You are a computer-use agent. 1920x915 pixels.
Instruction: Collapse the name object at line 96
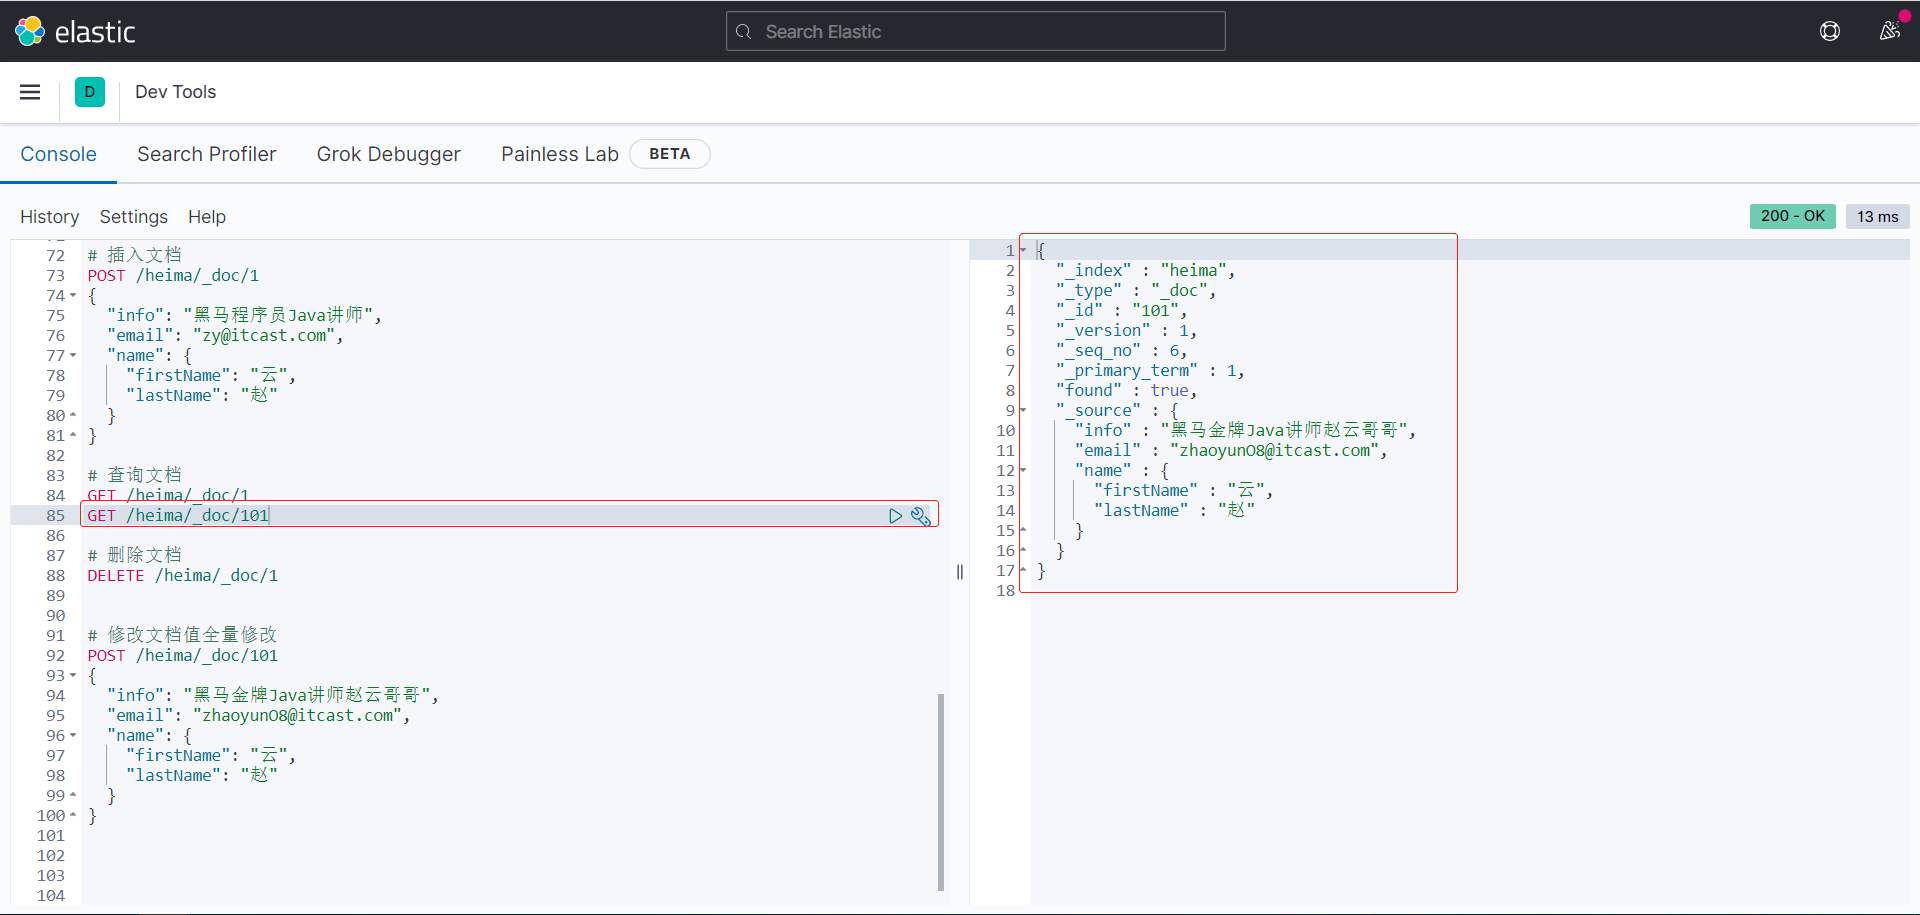point(73,736)
